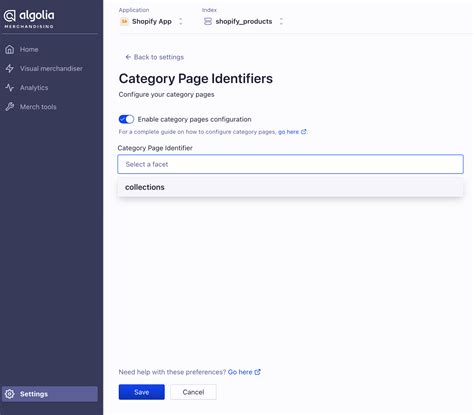Click the Algolia Merchandising logo

coord(29,19)
